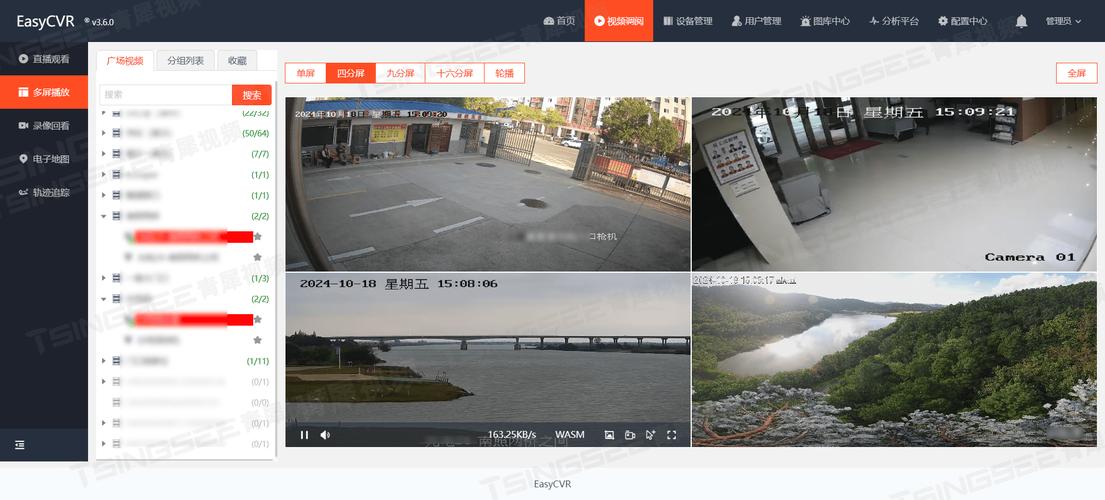Mute the bridge camera audio
1105x500 pixels.
tap(325, 435)
